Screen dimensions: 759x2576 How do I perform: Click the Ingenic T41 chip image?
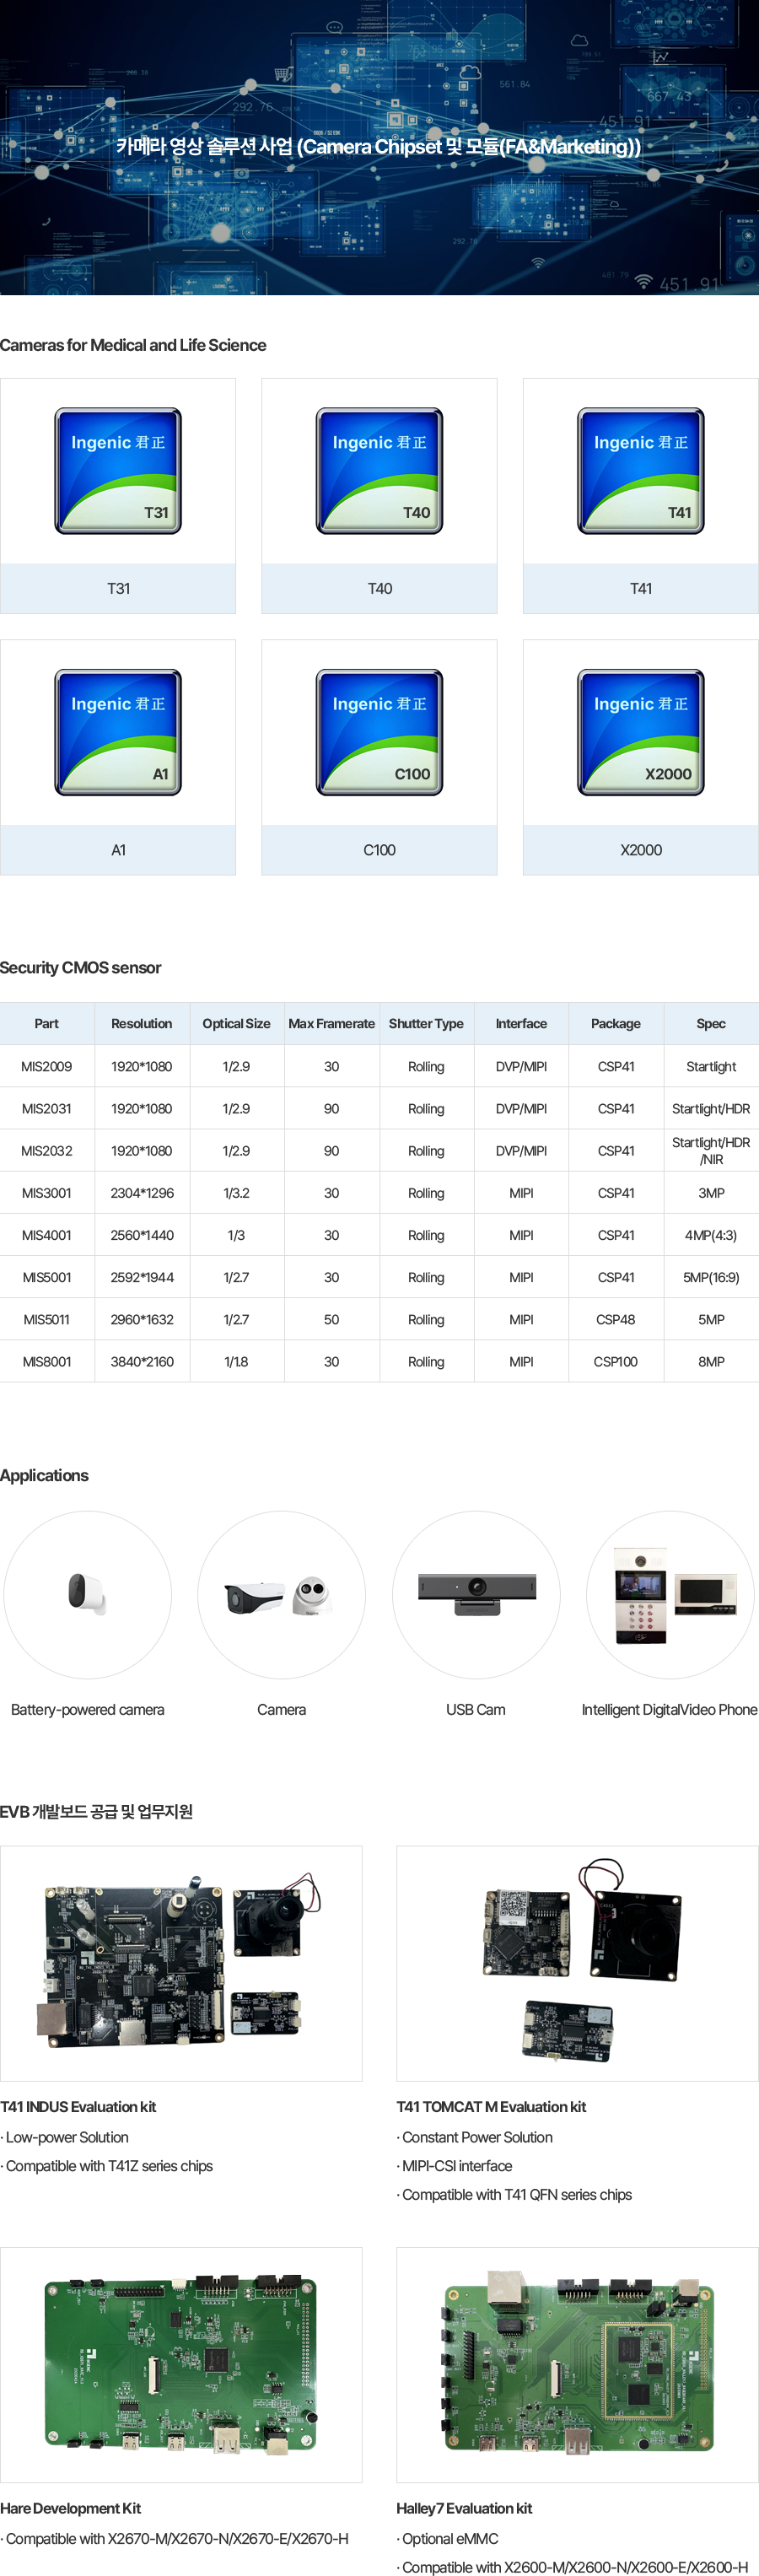[641, 471]
